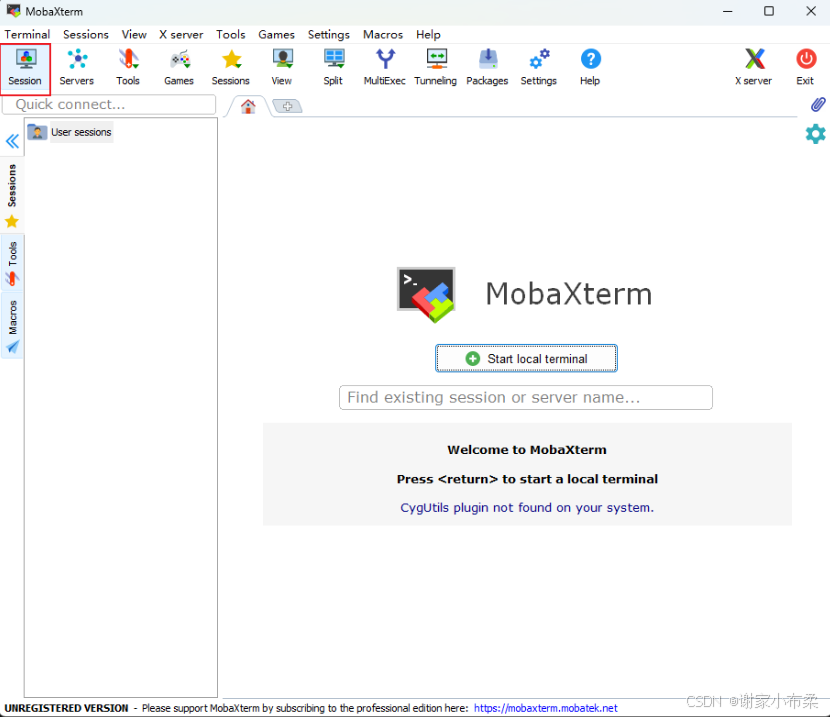Screen dimensions: 830x717
Task: Open the View toolbar icon
Action: point(282,68)
